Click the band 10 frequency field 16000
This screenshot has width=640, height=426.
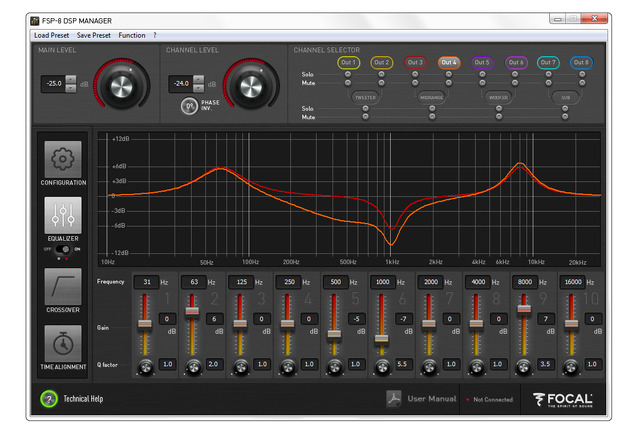(573, 282)
